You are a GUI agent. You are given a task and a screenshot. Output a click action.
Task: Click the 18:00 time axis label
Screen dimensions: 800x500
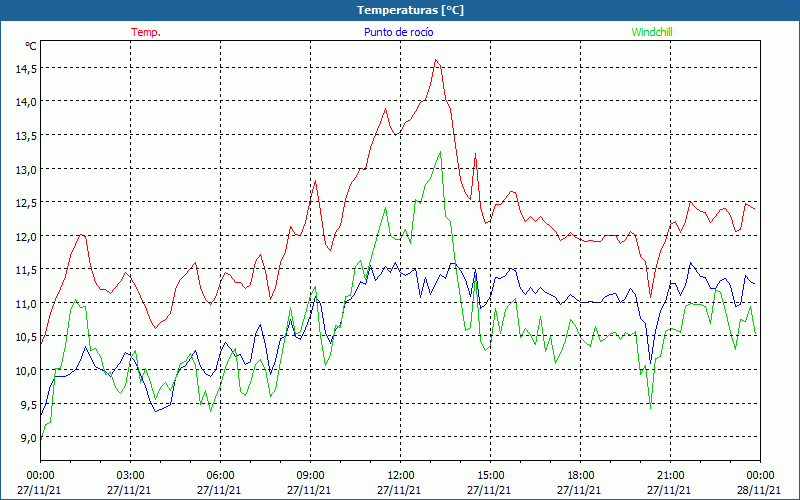(580, 476)
